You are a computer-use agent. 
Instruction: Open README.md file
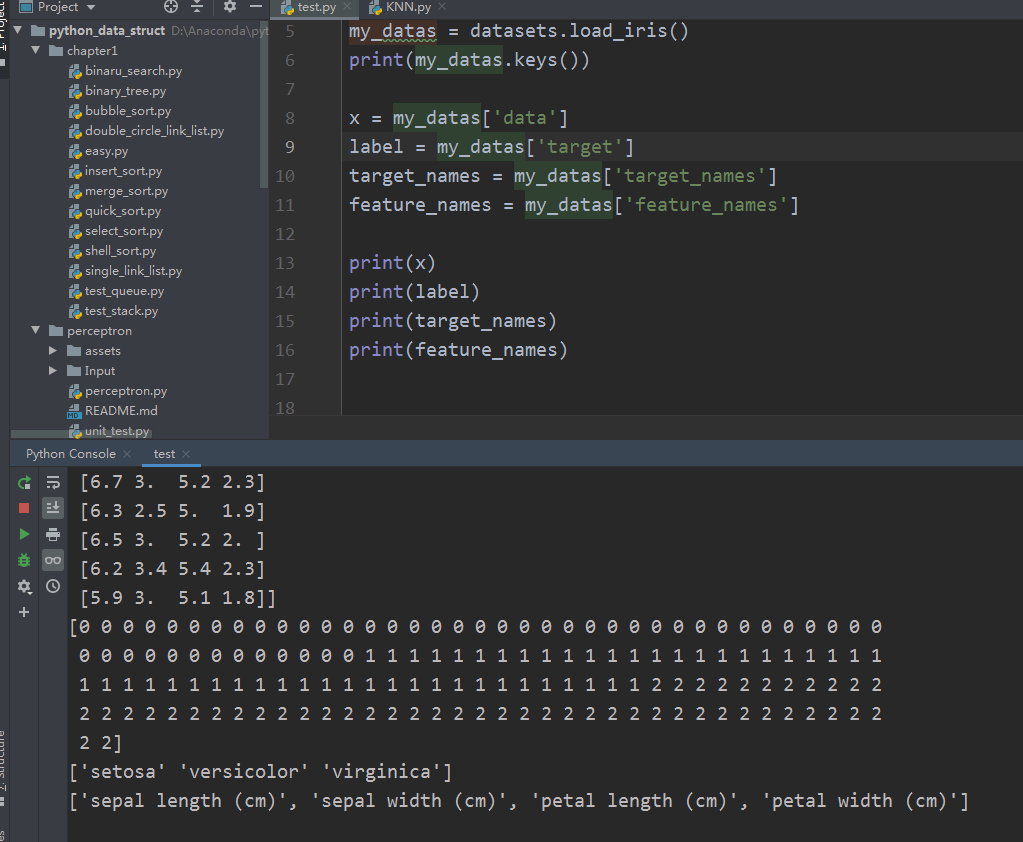pos(121,411)
